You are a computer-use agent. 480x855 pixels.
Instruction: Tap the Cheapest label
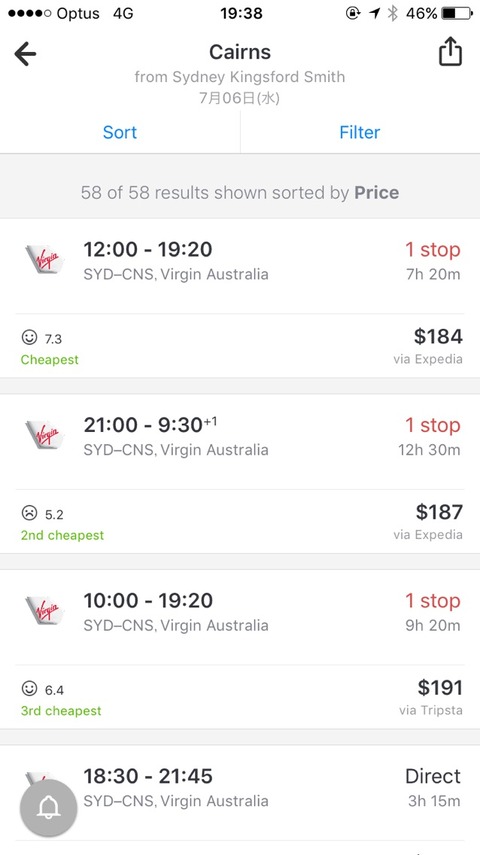(x=50, y=360)
